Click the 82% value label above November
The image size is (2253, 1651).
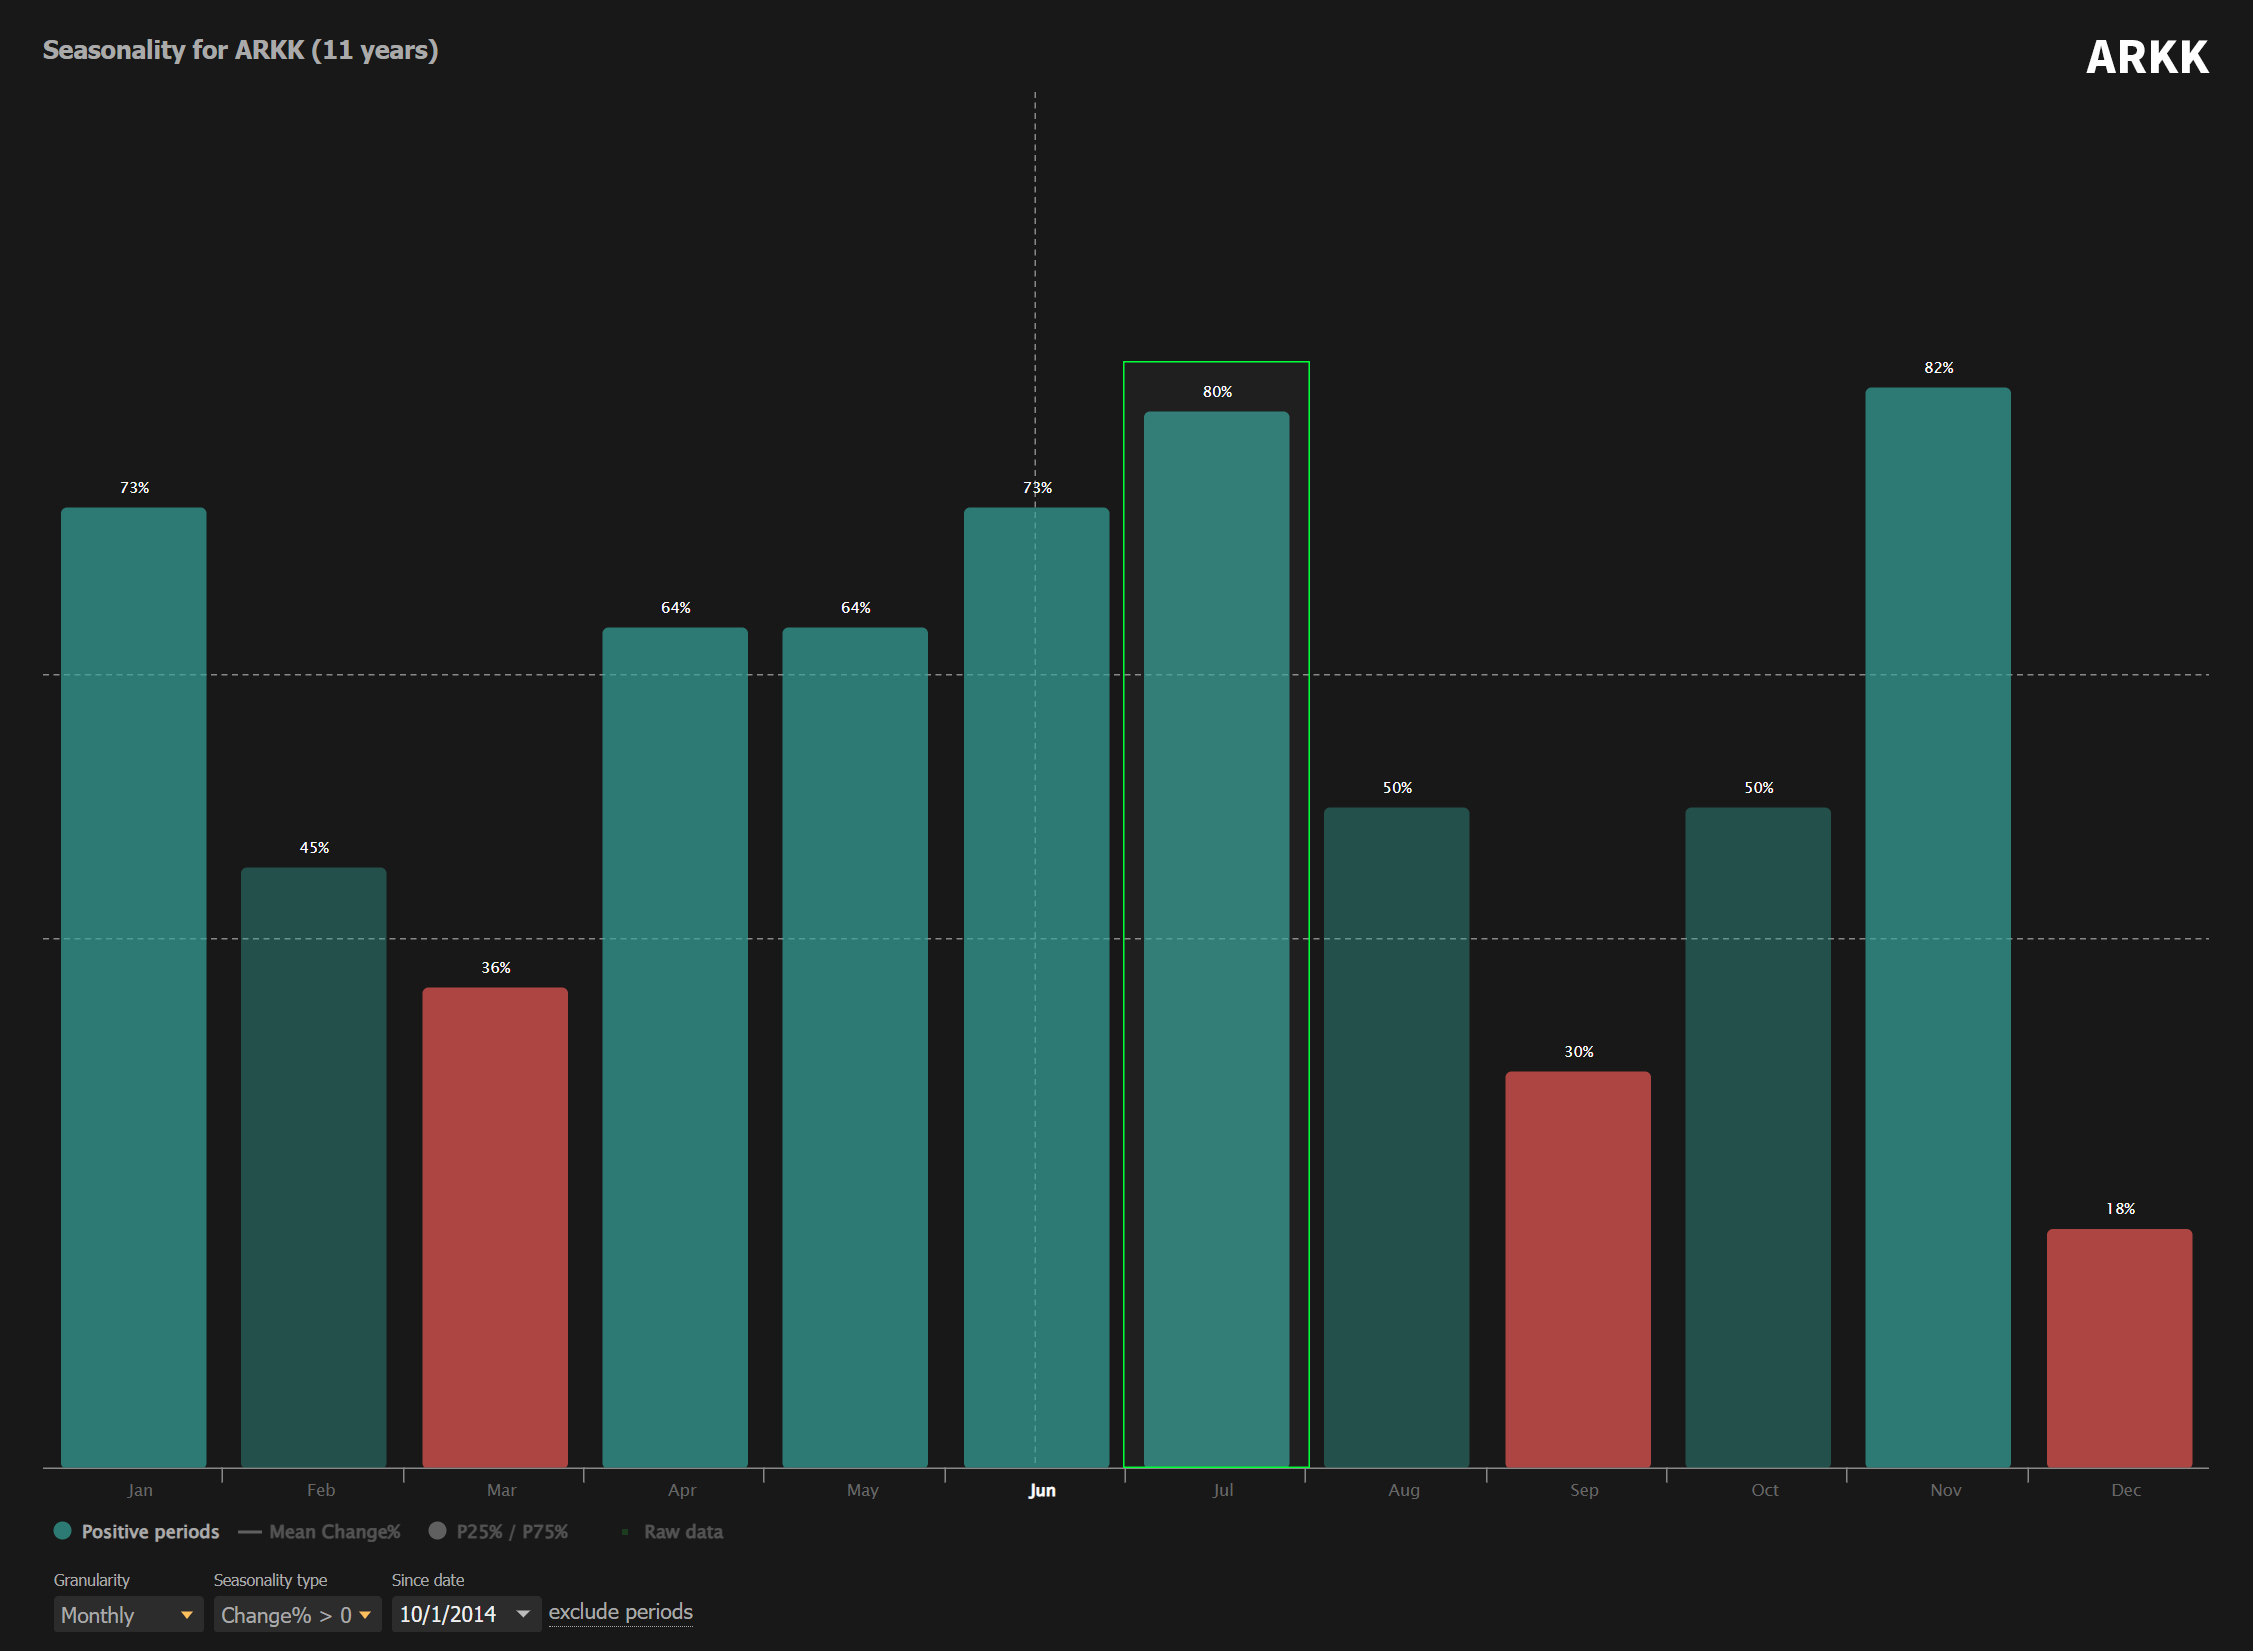[x=1939, y=367]
